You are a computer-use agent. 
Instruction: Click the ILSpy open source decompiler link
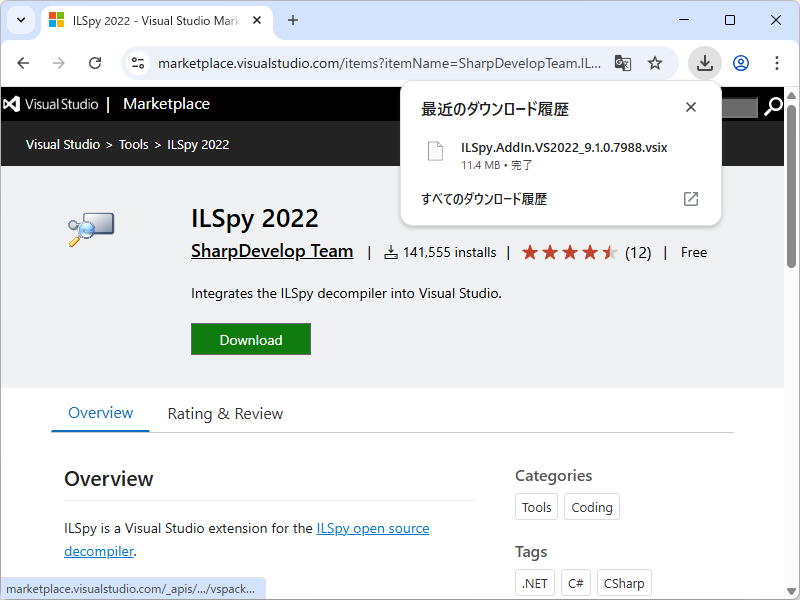[x=372, y=528]
